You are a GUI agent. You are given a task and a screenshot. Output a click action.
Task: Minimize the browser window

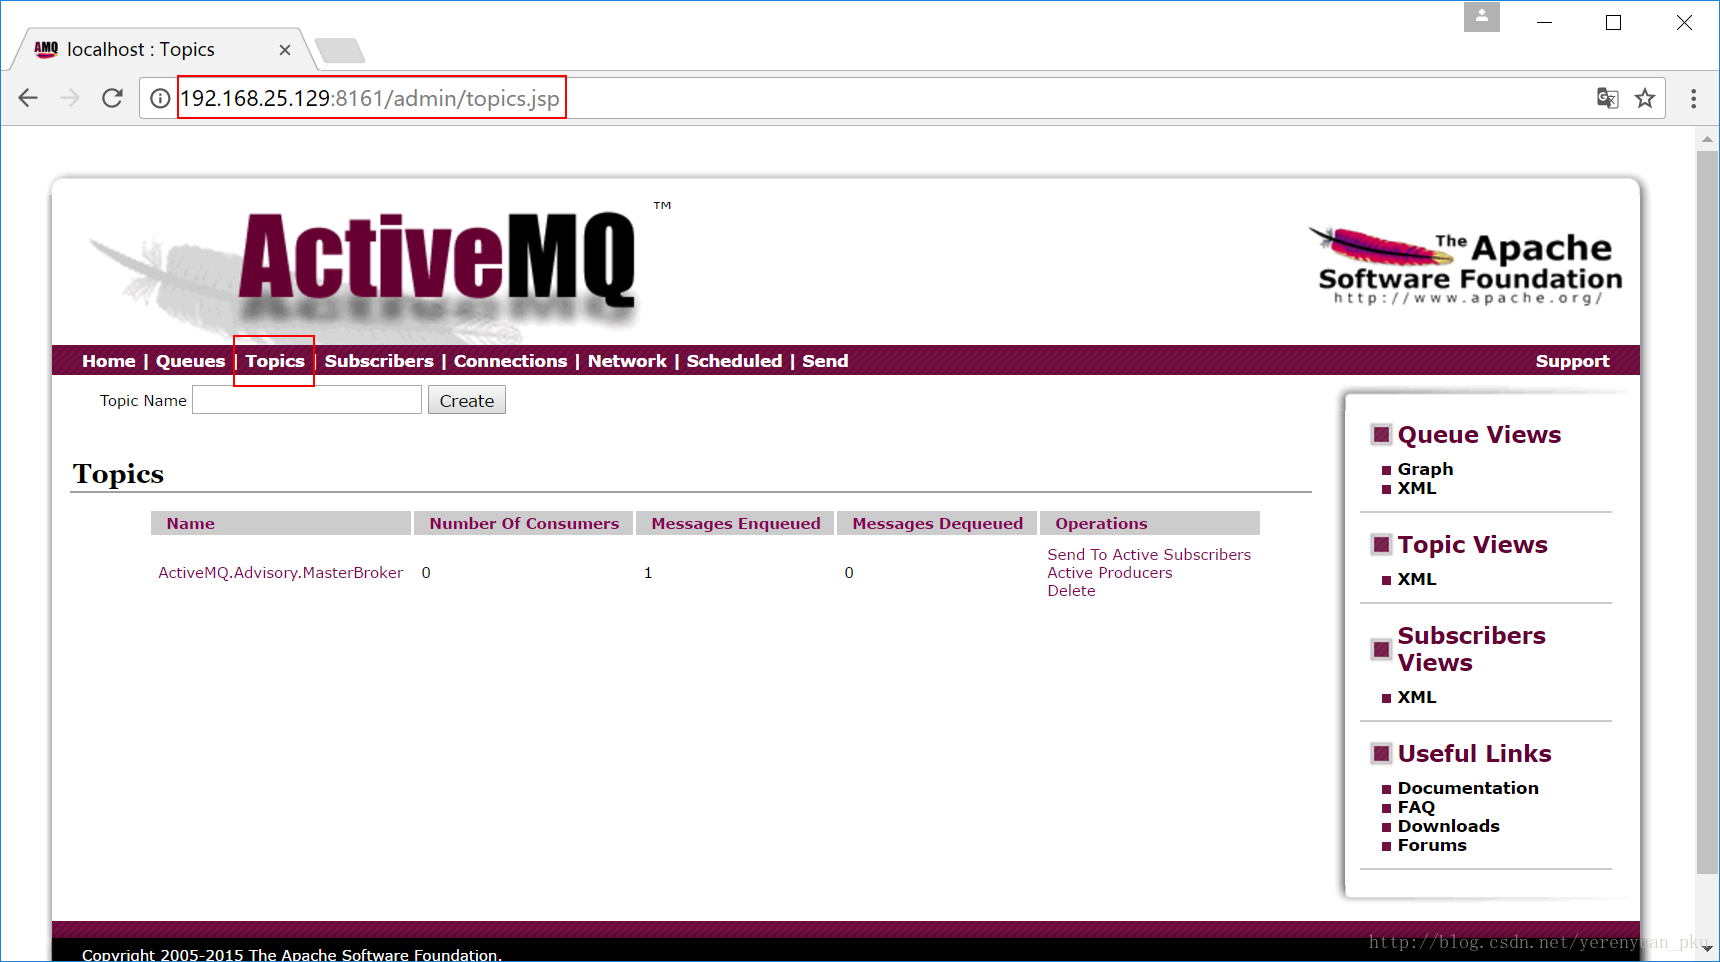pos(1544,22)
